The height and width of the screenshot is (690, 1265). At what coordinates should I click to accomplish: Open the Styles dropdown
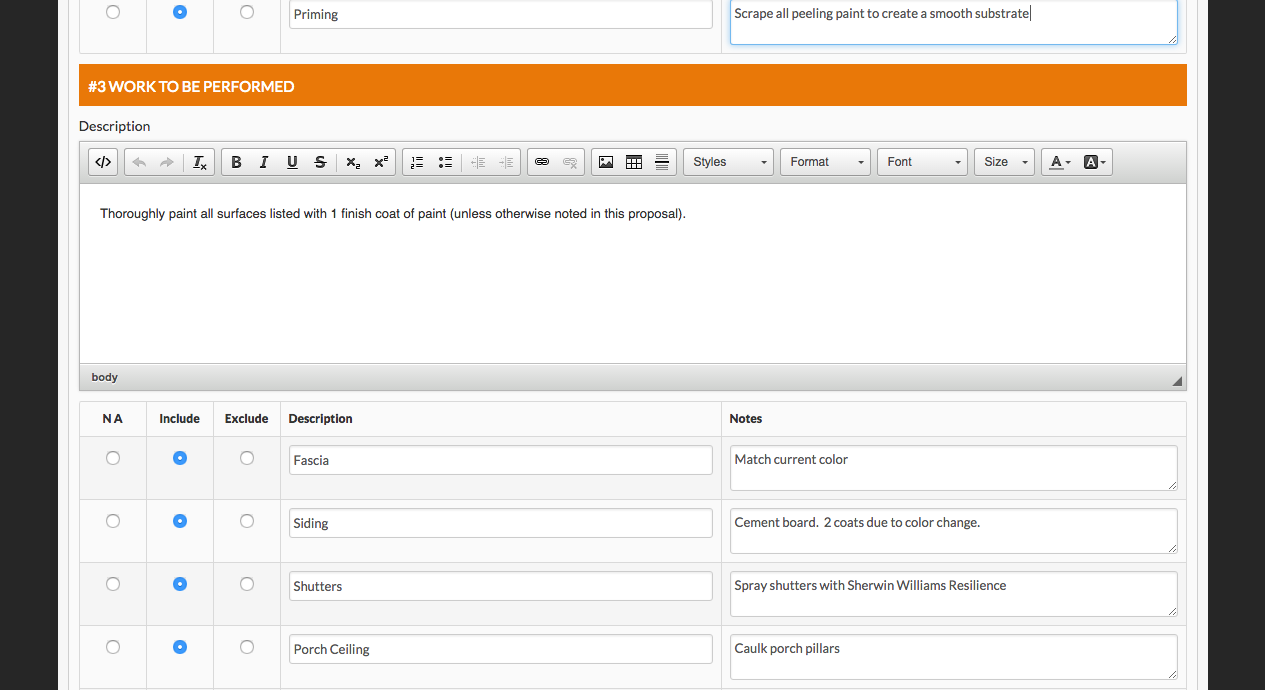click(728, 162)
